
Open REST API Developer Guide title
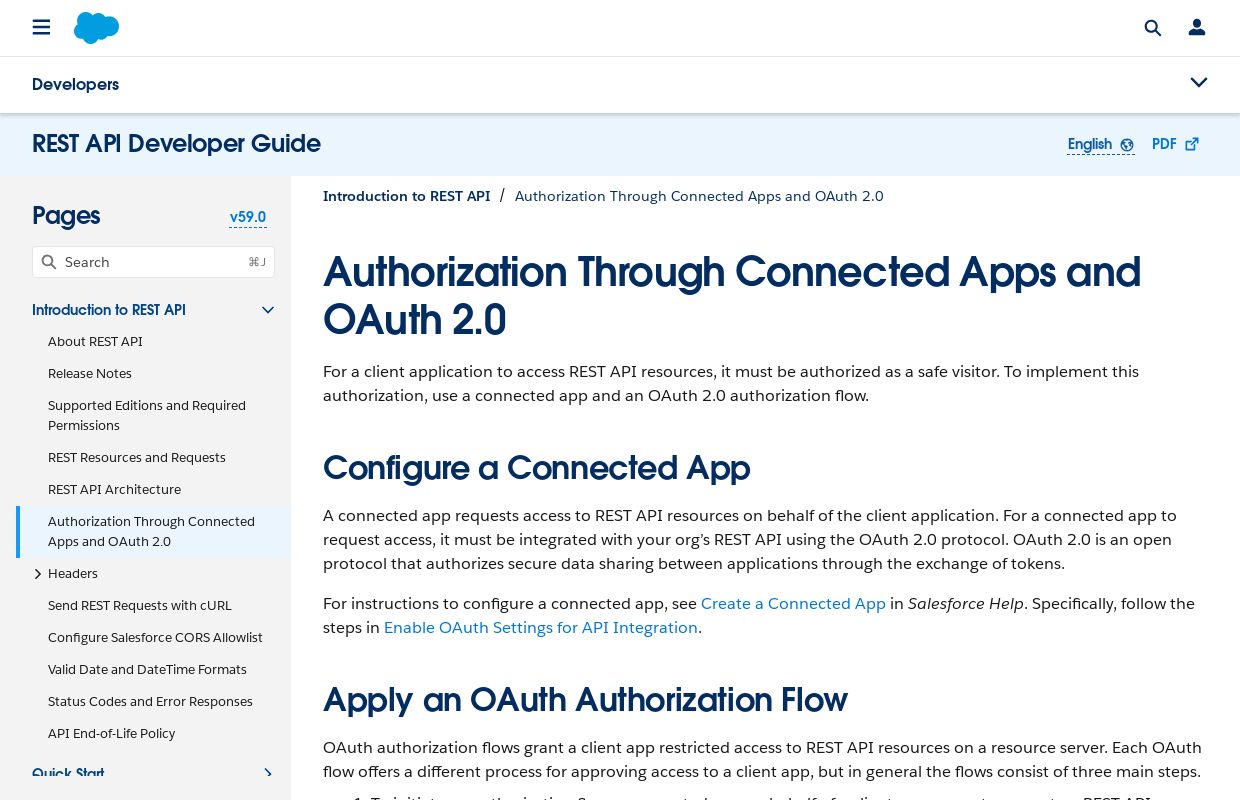[x=176, y=144]
